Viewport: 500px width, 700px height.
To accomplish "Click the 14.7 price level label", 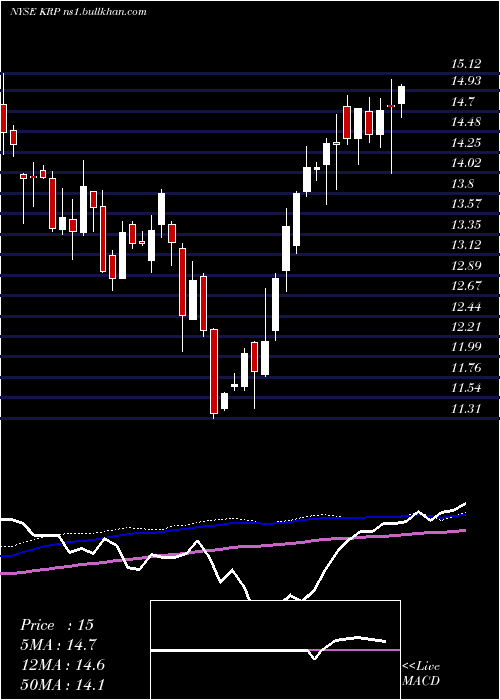I will click(x=462, y=102).
